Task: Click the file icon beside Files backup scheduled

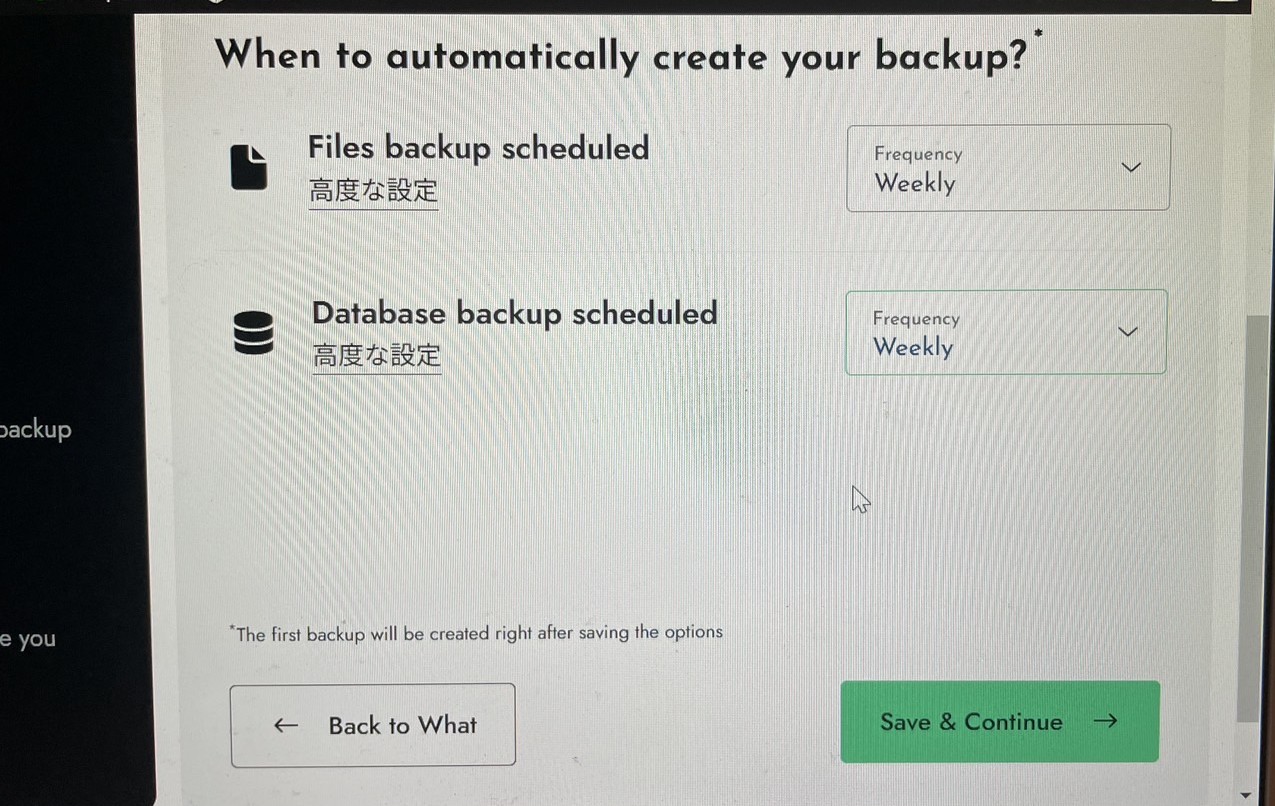Action: click(x=249, y=167)
